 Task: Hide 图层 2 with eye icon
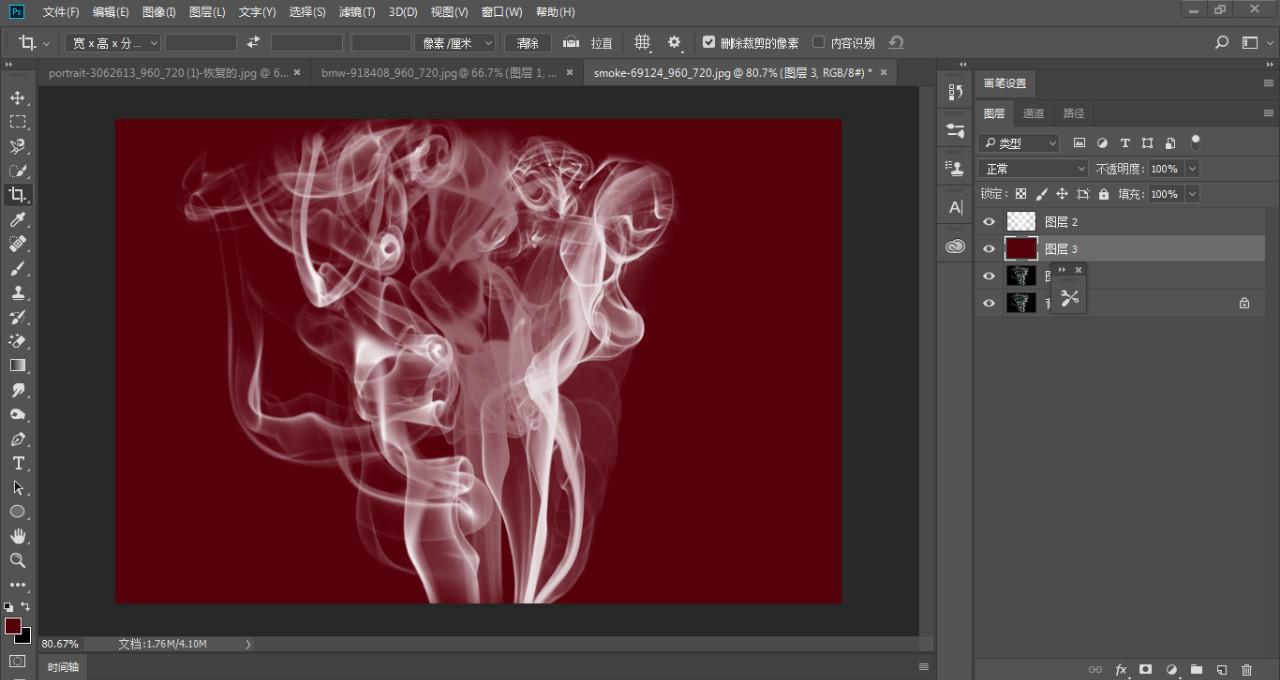[989, 222]
